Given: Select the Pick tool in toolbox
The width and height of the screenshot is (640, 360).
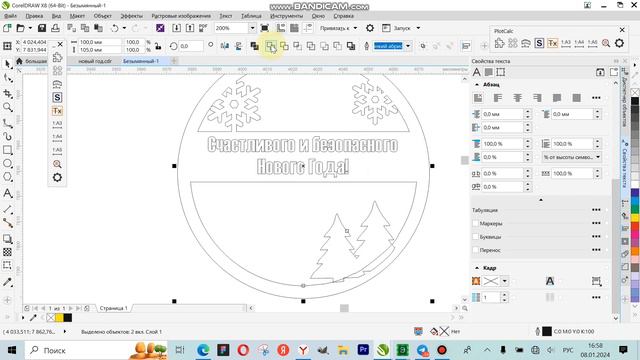Looking at the screenshot, I should [7, 64].
